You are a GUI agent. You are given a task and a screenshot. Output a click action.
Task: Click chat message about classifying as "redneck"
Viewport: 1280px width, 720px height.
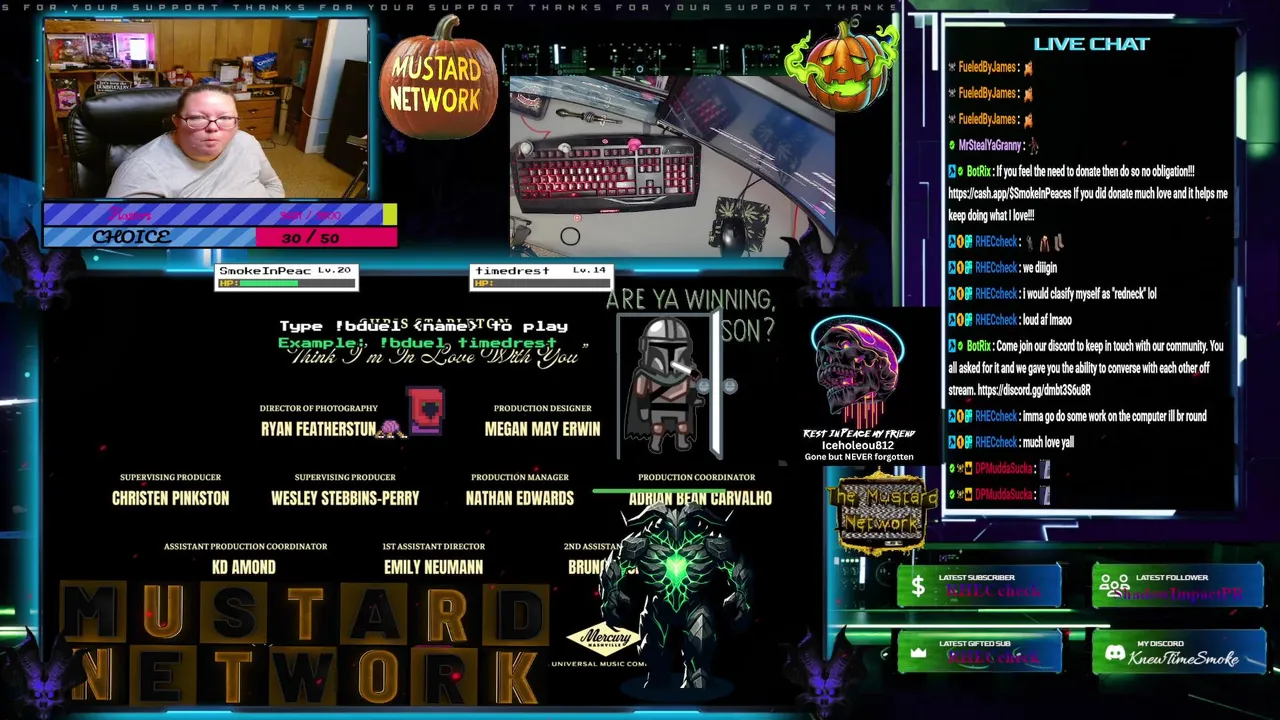[x=1089, y=294]
